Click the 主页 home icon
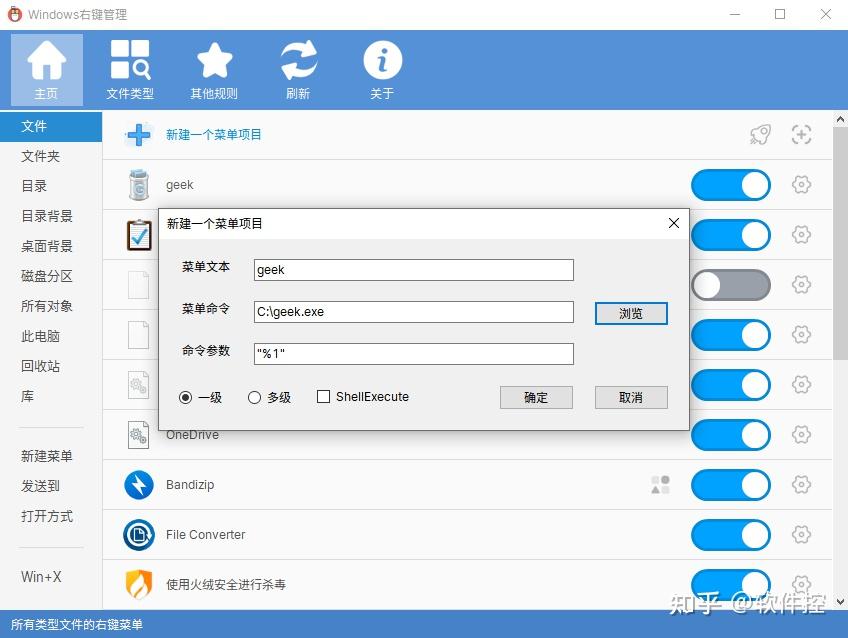Image resolution: width=848 pixels, height=638 pixels. click(x=46, y=68)
